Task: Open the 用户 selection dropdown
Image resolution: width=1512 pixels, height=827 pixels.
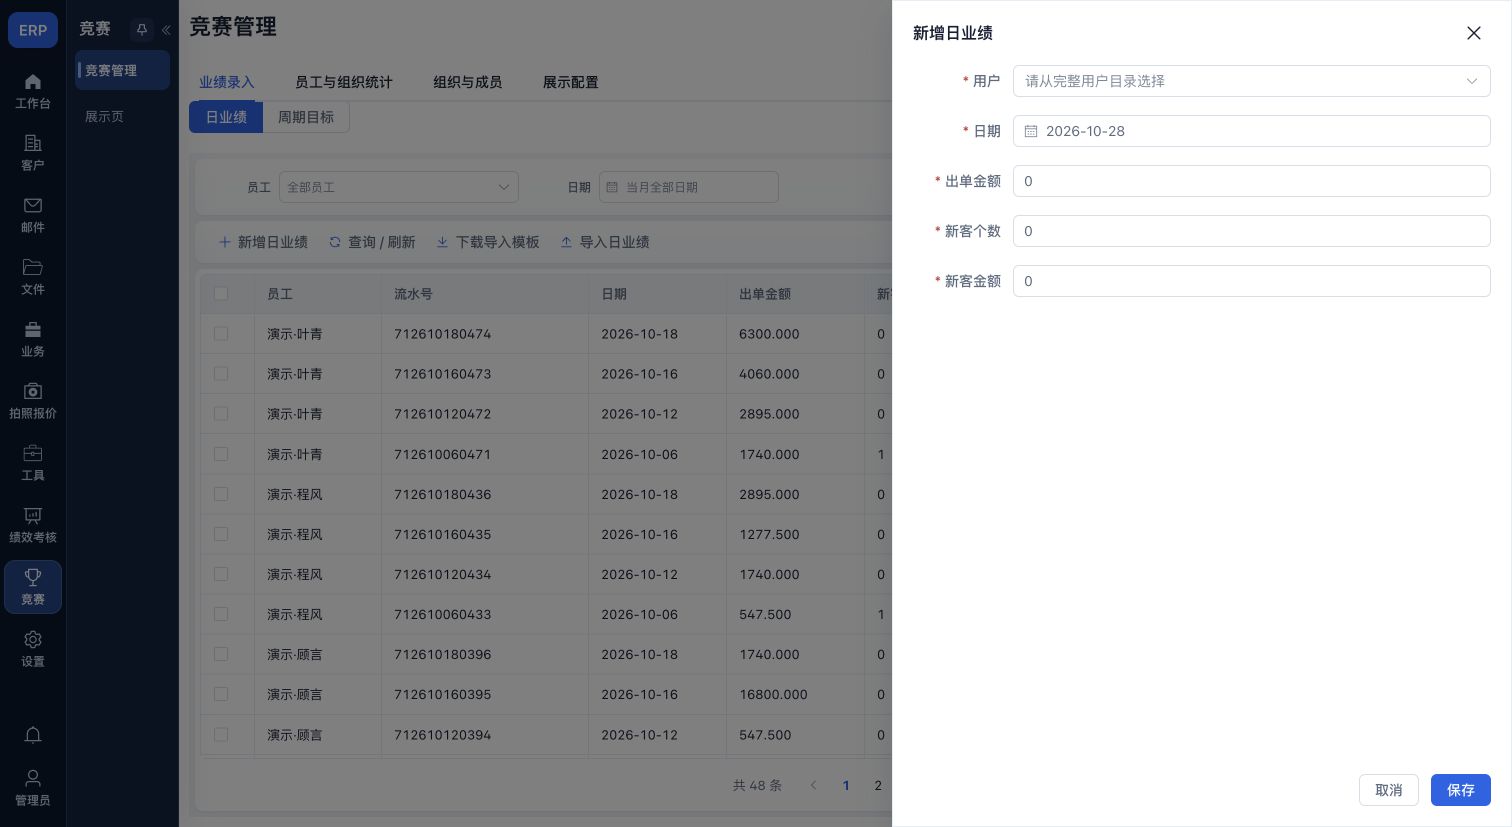Action: [x=1252, y=81]
